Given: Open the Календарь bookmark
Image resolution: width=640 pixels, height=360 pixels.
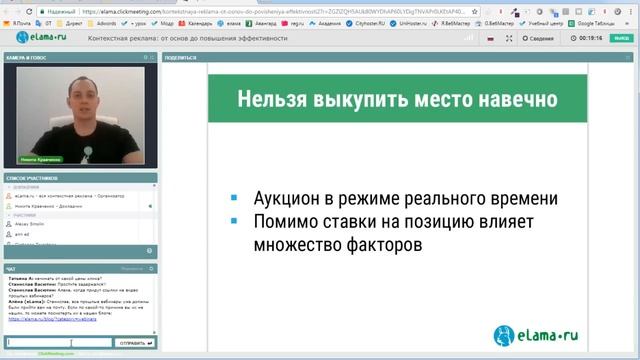Looking at the screenshot, I should pyautogui.click(x=196, y=24).
